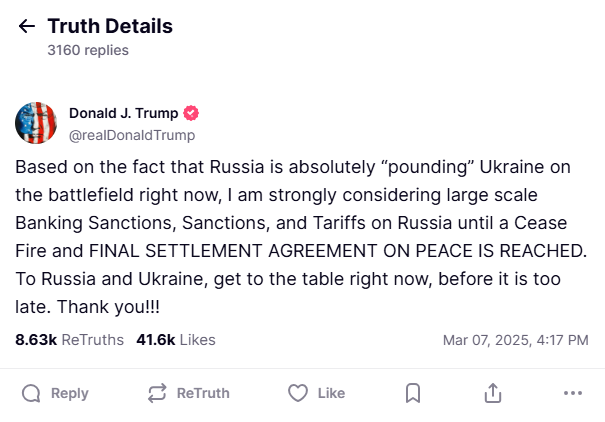This screenshot has width=605, height=422.
Task: Click the Truth Details page heading
Action: tap(110, 27)
